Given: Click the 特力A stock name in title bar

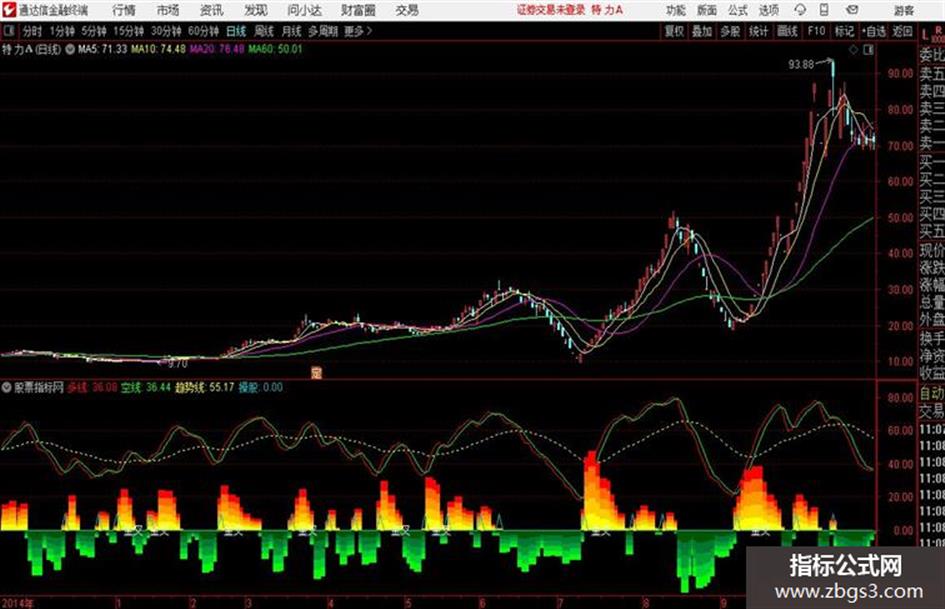Looking at the screenshot, I should click(x=608, y=10).
